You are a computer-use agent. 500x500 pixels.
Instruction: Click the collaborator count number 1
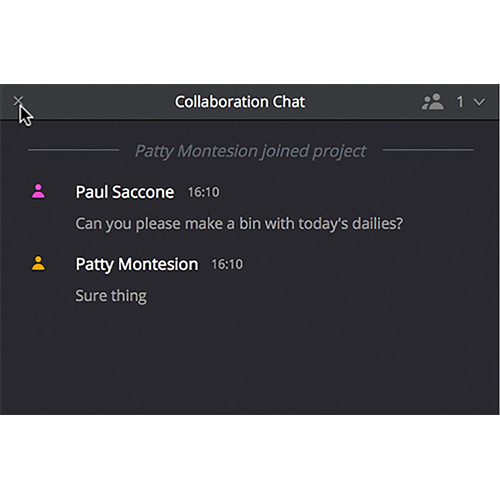tap(460, 102)
